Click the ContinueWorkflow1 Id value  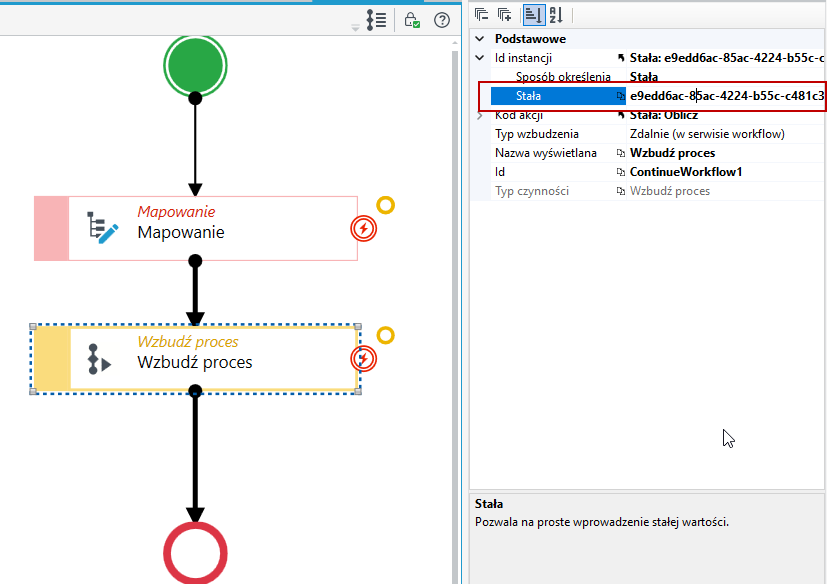[686, 172]
